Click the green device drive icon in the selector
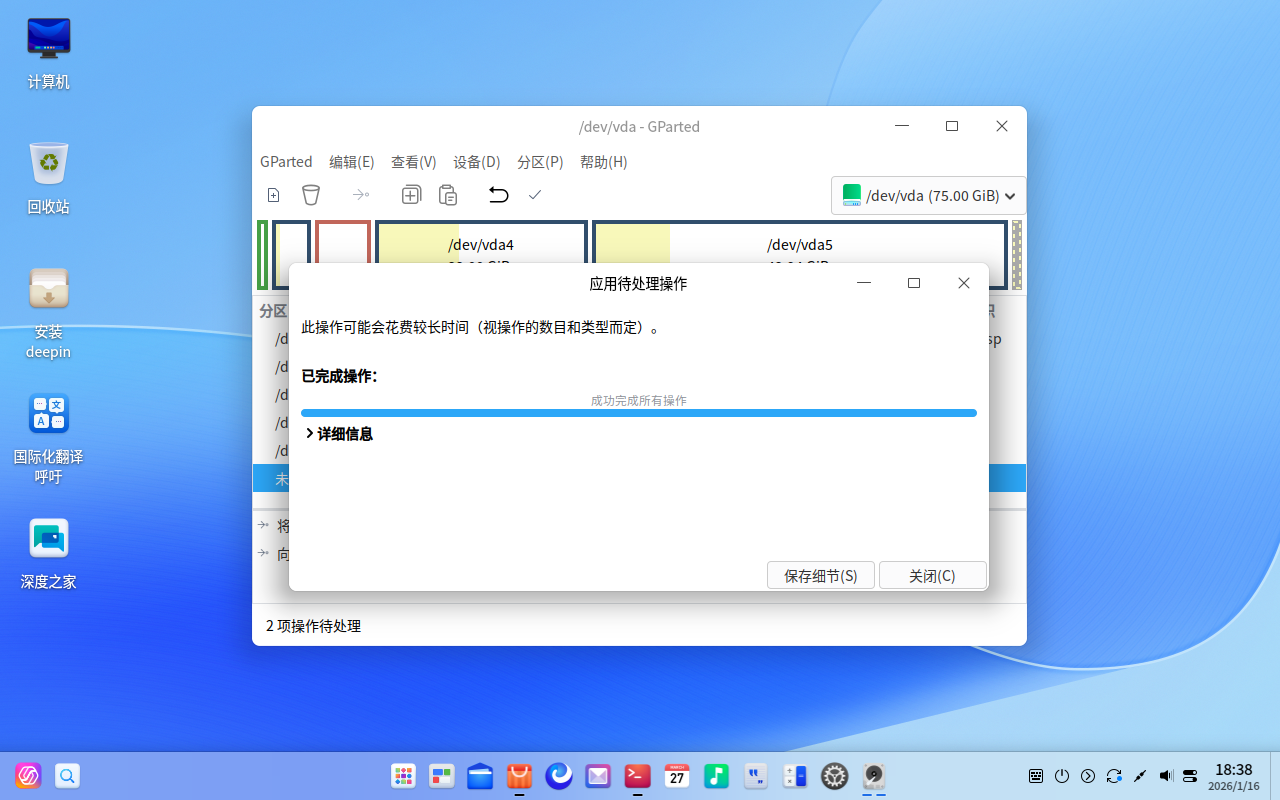Screen dimensions: 1280x800 click(851, 195)
